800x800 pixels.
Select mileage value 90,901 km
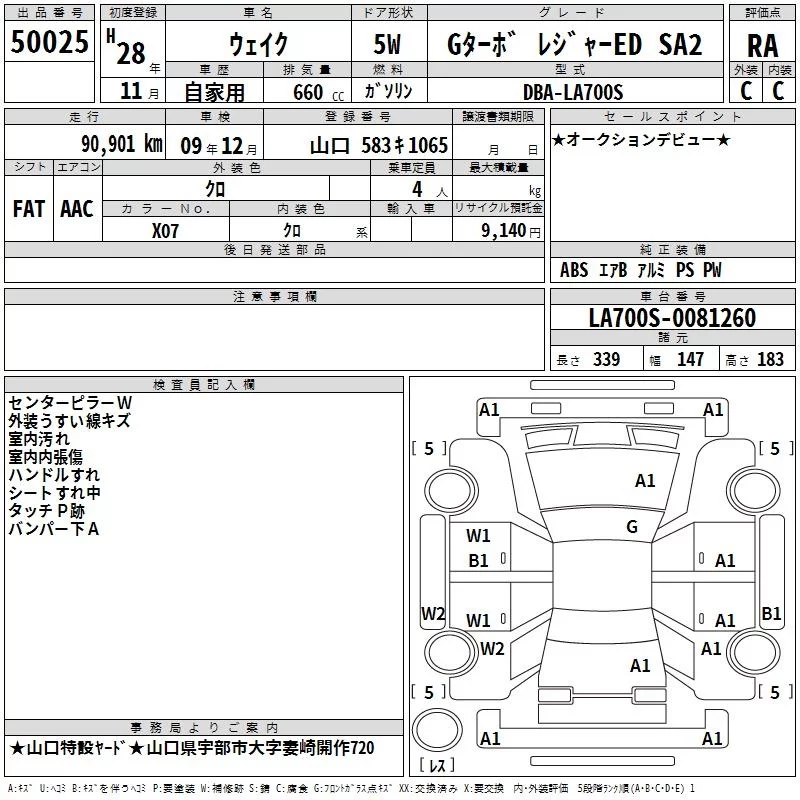coord(122,144)
